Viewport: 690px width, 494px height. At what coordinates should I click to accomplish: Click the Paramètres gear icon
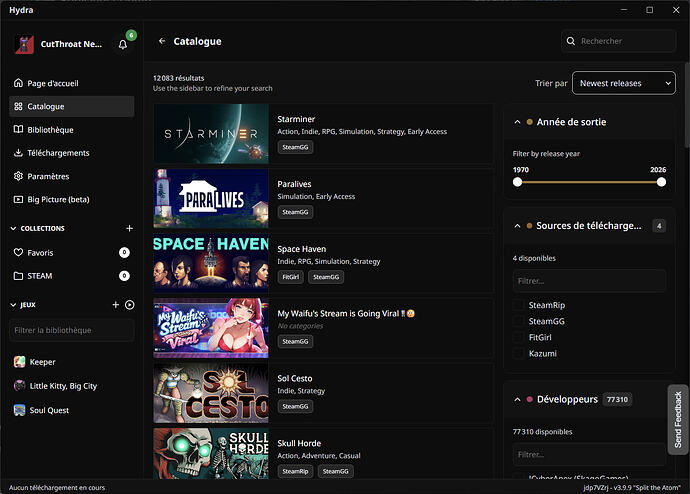(x=18, y=176)
